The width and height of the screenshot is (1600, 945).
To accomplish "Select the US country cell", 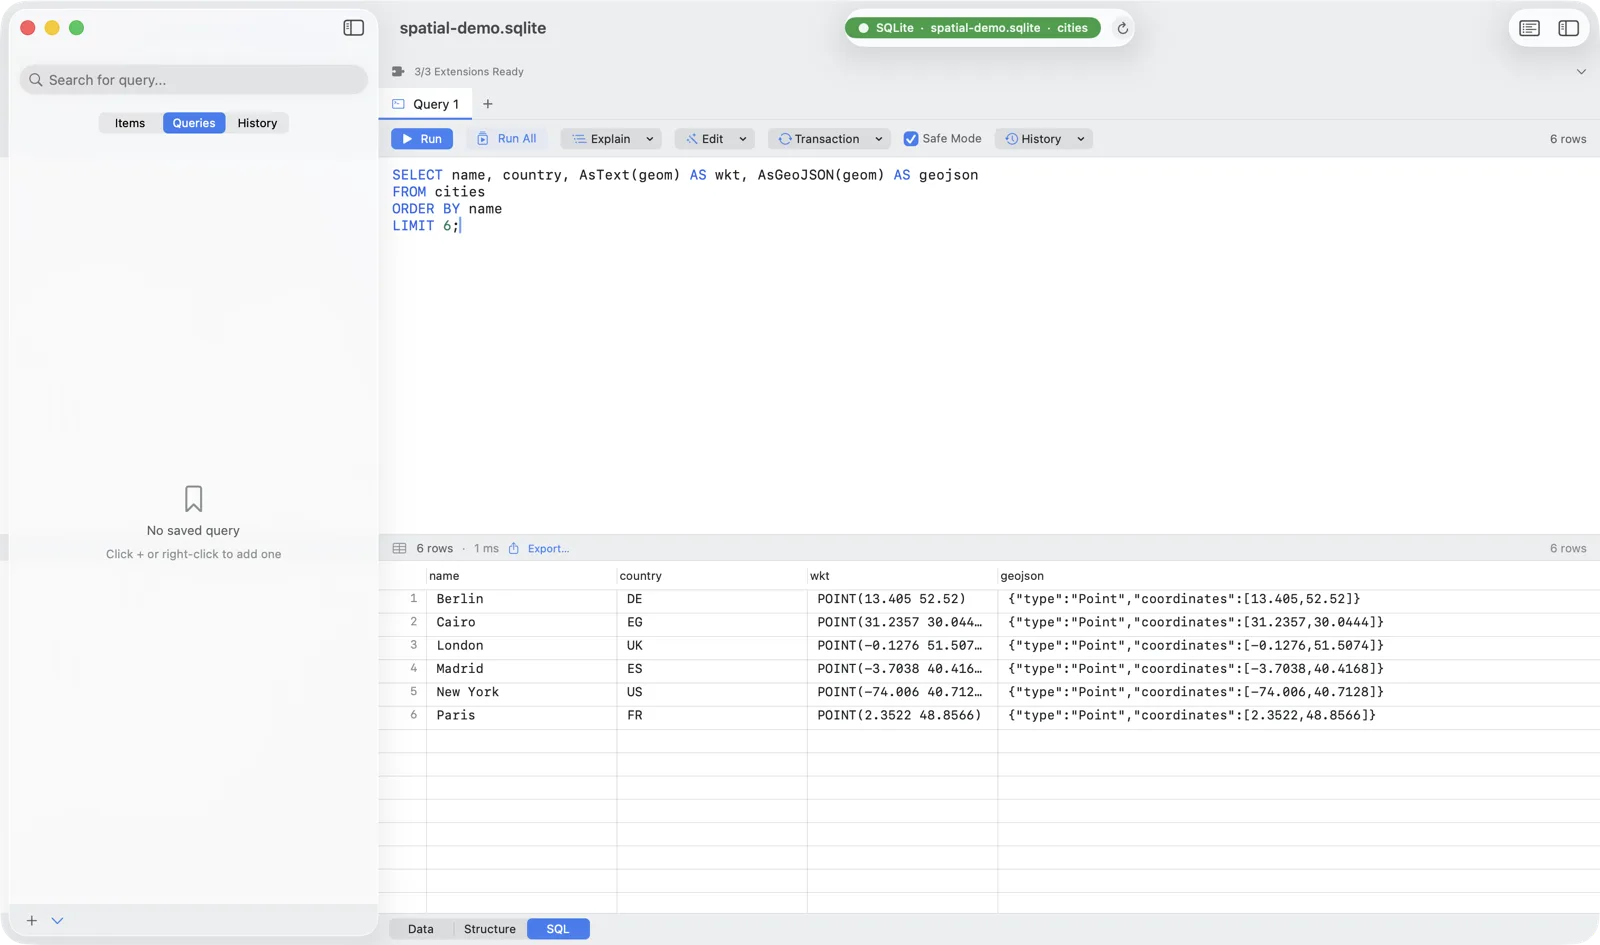I will (x=712, y=692).
